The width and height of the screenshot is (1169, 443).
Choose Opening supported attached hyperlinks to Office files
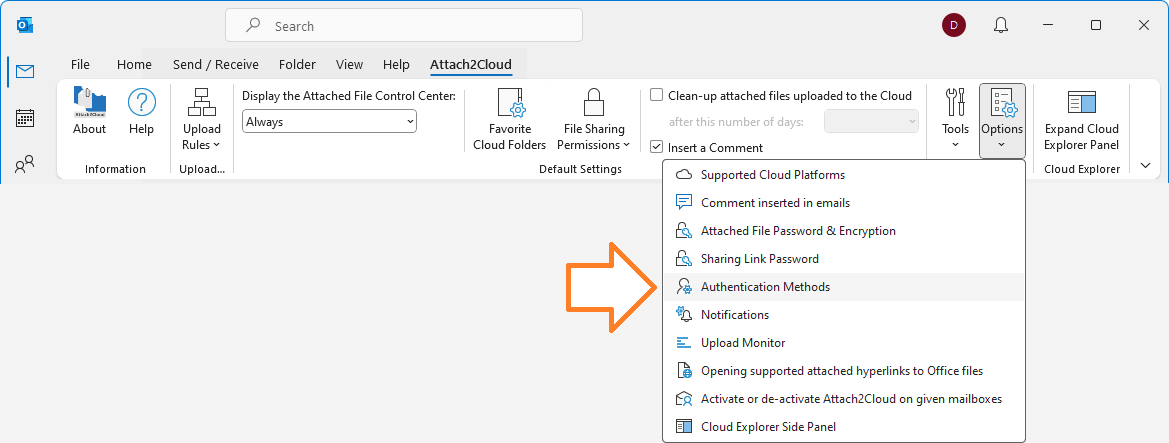pos(844,371)
